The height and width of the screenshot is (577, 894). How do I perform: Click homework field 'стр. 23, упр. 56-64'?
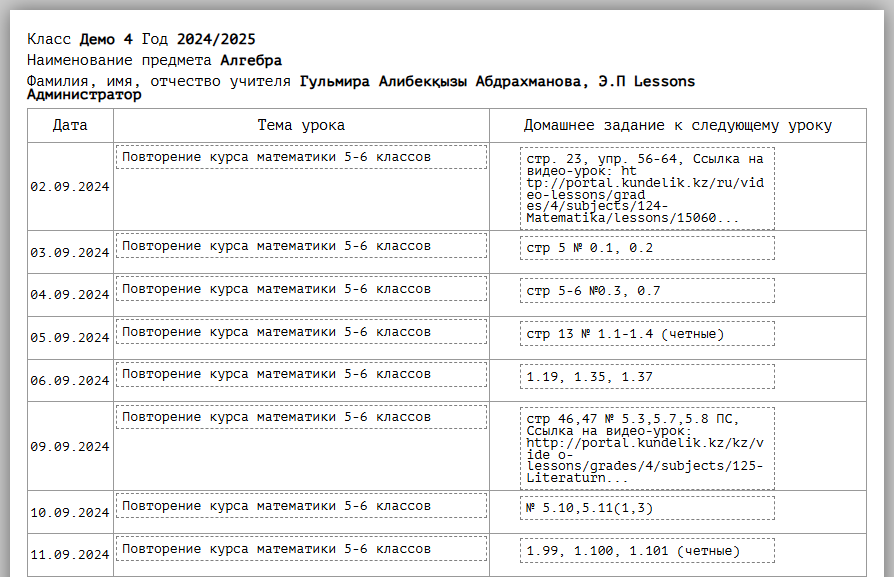point(647,188)
